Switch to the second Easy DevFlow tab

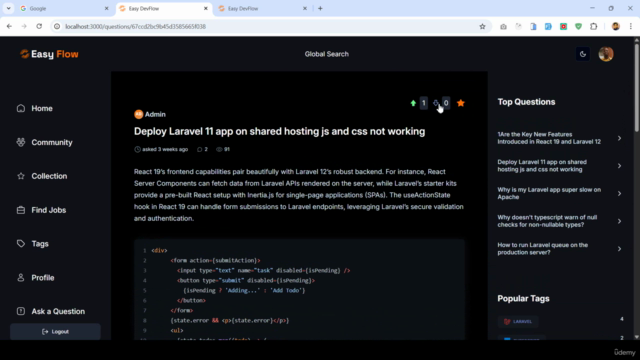pyautogui.click(x=261, y=9)
